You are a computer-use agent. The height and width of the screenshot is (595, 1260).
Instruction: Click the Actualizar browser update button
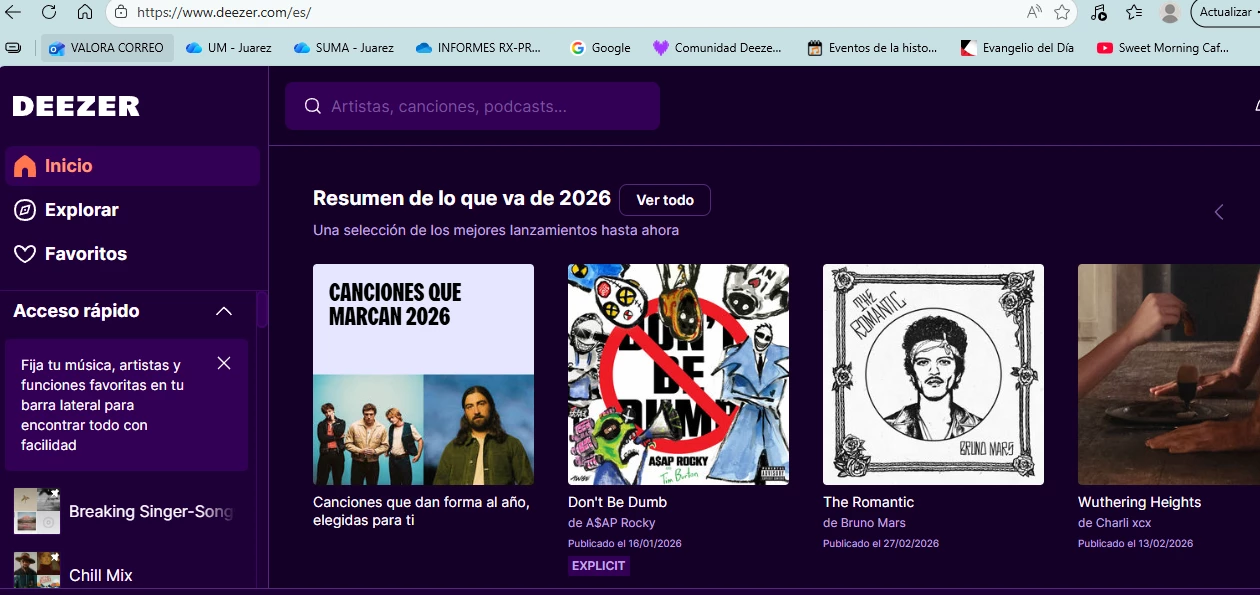pyautogui.click(x=1226, y=12)
